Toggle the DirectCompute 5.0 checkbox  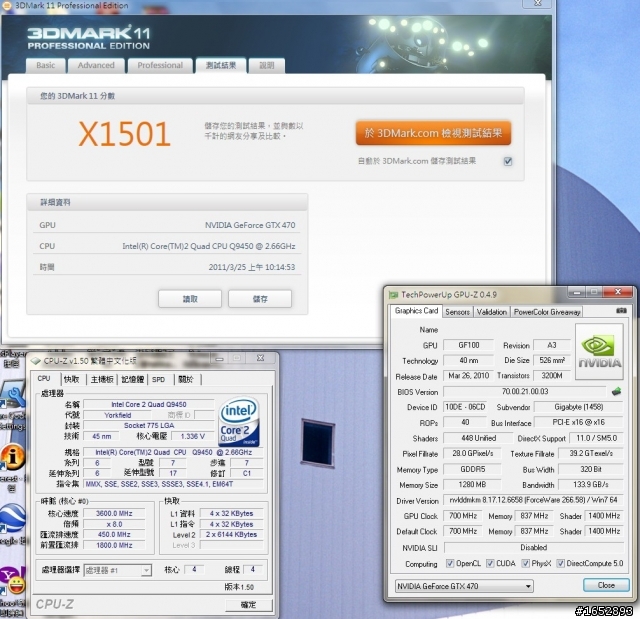(x=560, y=564)
